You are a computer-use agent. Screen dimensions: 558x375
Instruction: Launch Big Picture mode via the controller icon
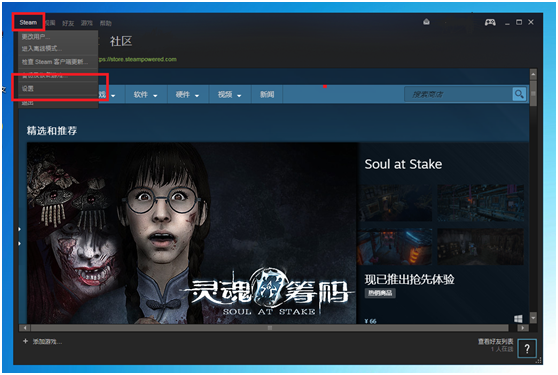[x=490, y=22]
